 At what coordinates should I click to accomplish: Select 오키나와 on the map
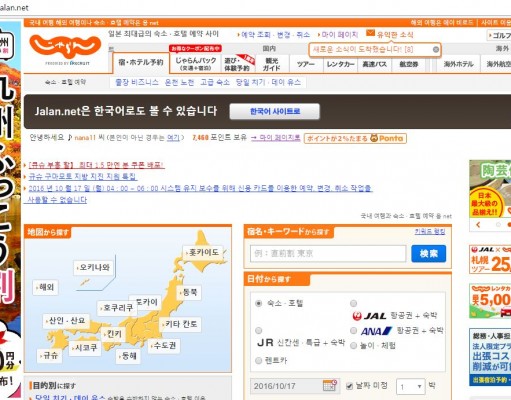tap(93, 267)
